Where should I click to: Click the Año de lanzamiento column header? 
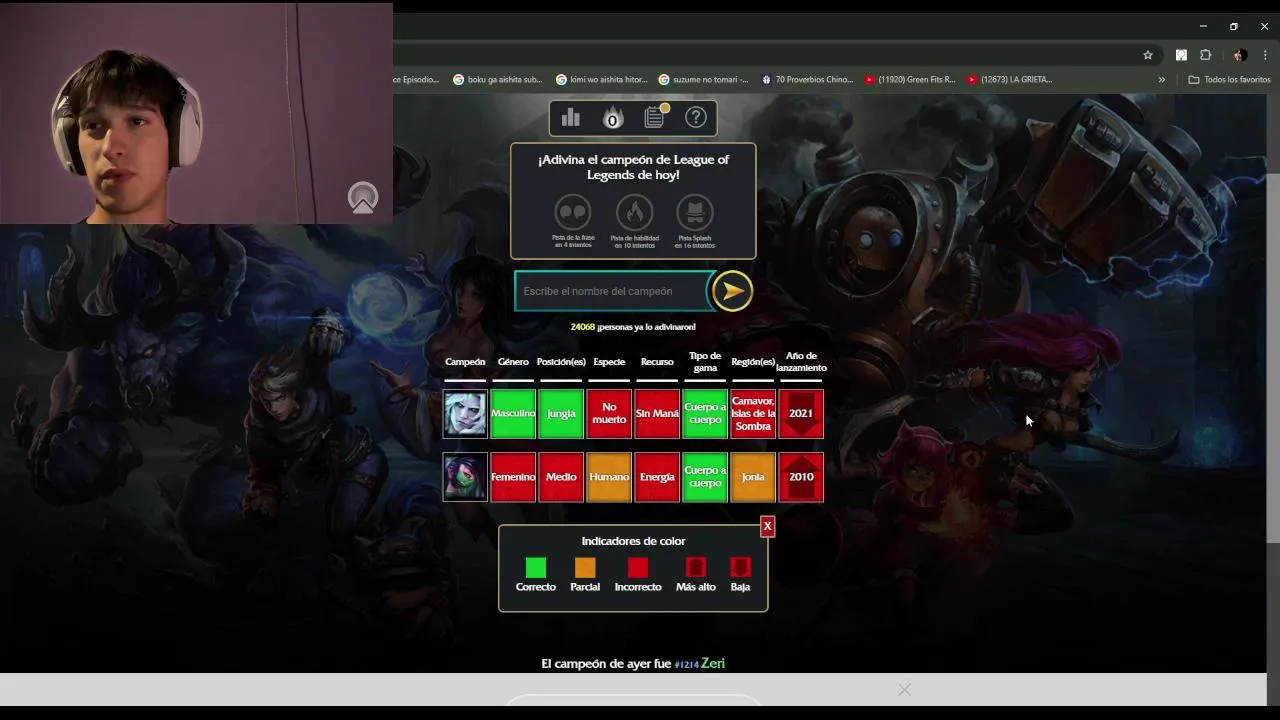pos(801,362)
